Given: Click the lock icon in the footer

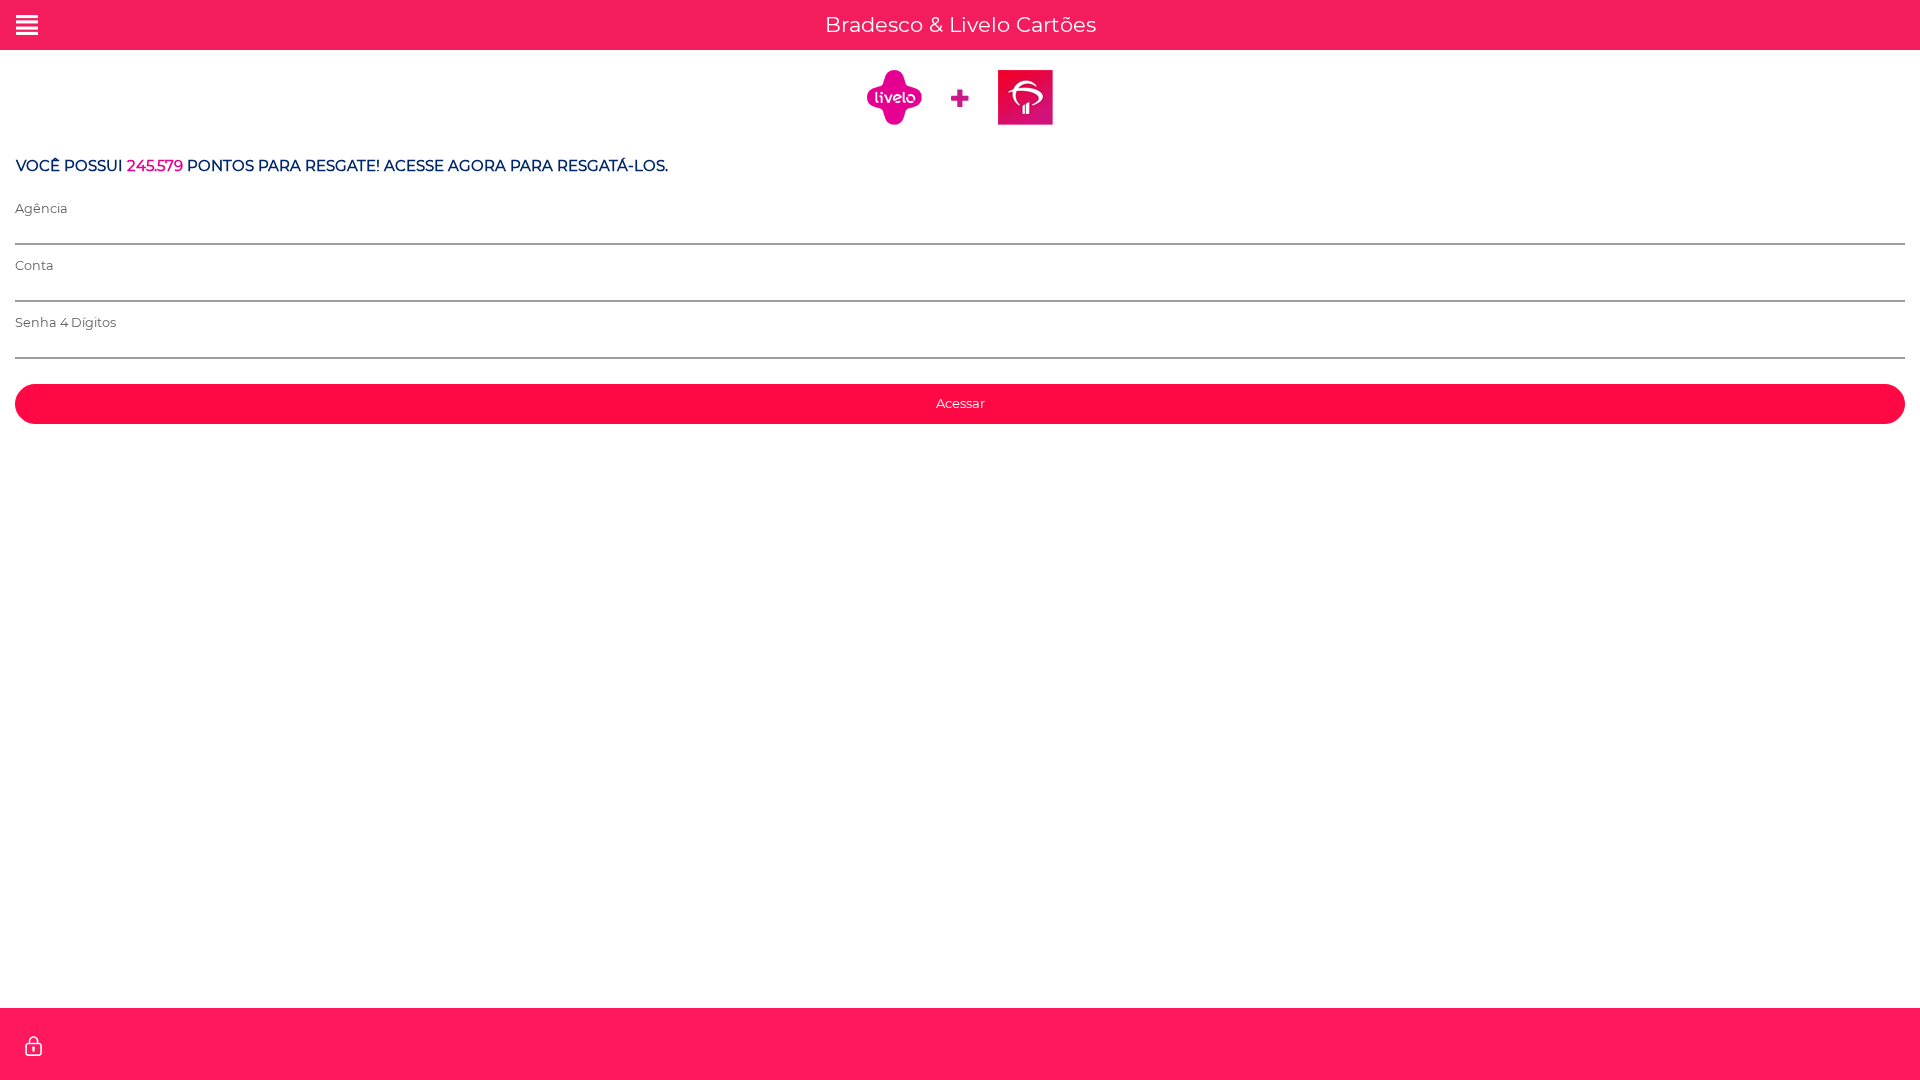Looking at the screenshot, I should click(33, 1046).
